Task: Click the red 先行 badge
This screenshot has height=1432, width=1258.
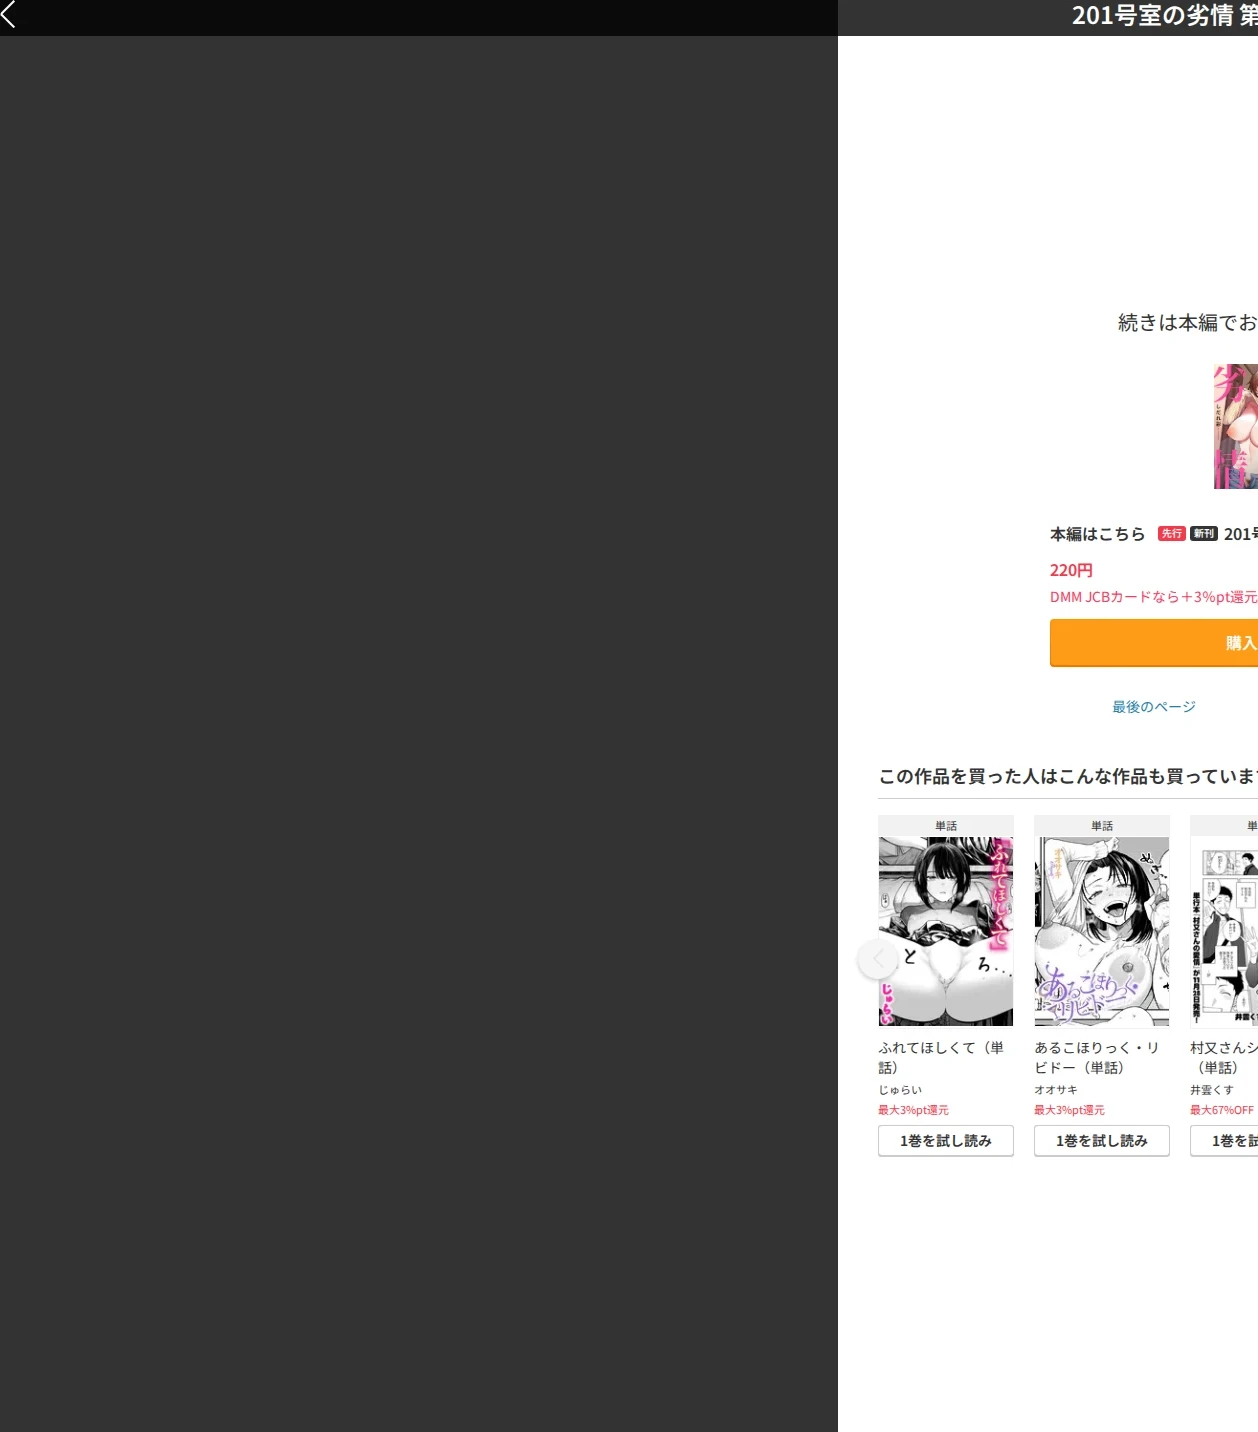Action: click(x=1171, y=534)
